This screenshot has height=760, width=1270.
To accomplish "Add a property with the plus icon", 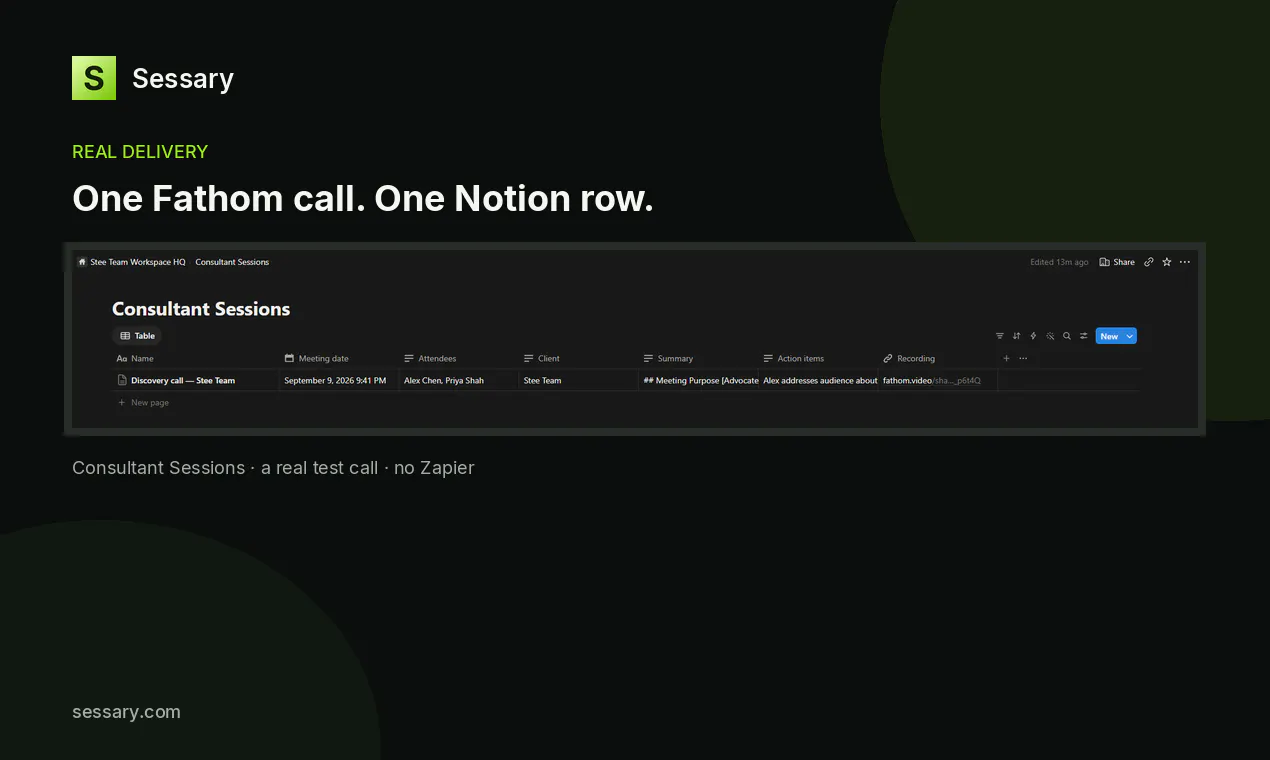I will pos(1006,358).
